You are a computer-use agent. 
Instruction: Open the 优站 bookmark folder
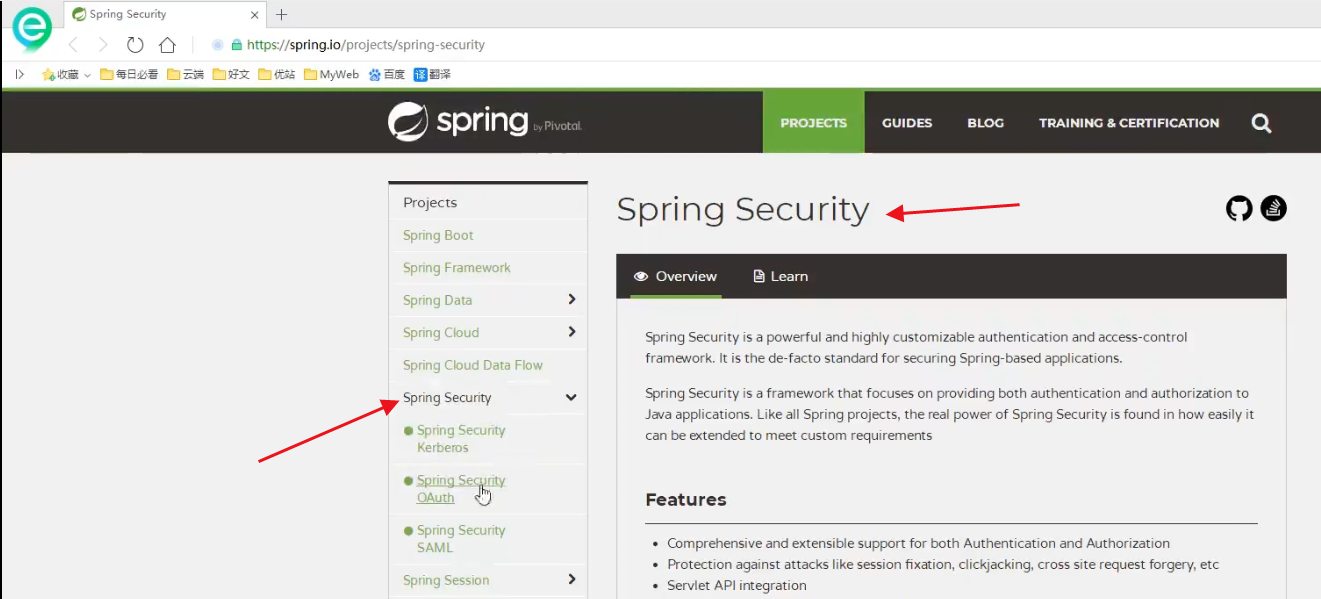tap(277, 74)
